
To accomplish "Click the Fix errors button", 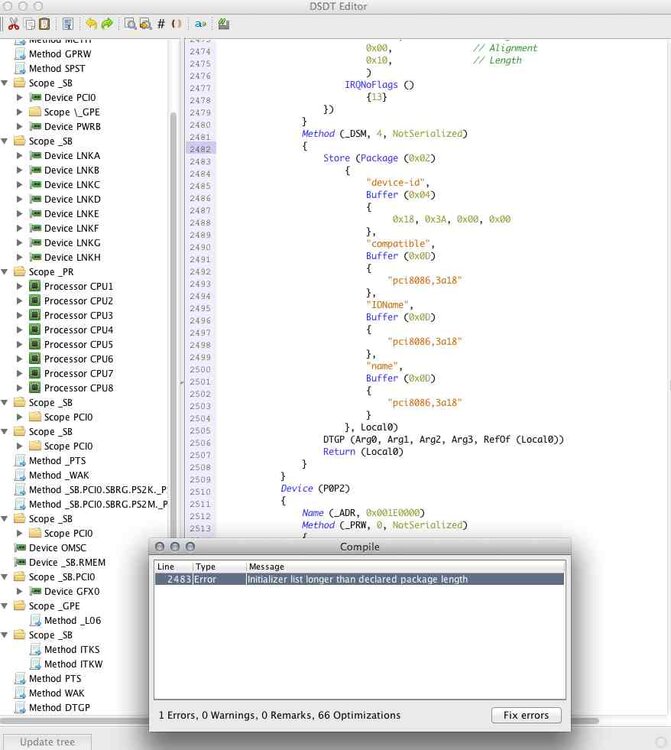I will (526, 715).
